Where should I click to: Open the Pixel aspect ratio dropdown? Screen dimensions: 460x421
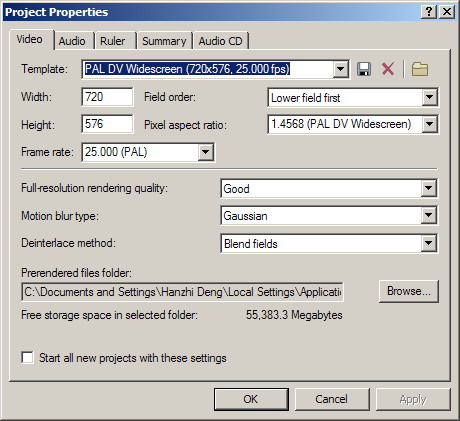[429, 124]
